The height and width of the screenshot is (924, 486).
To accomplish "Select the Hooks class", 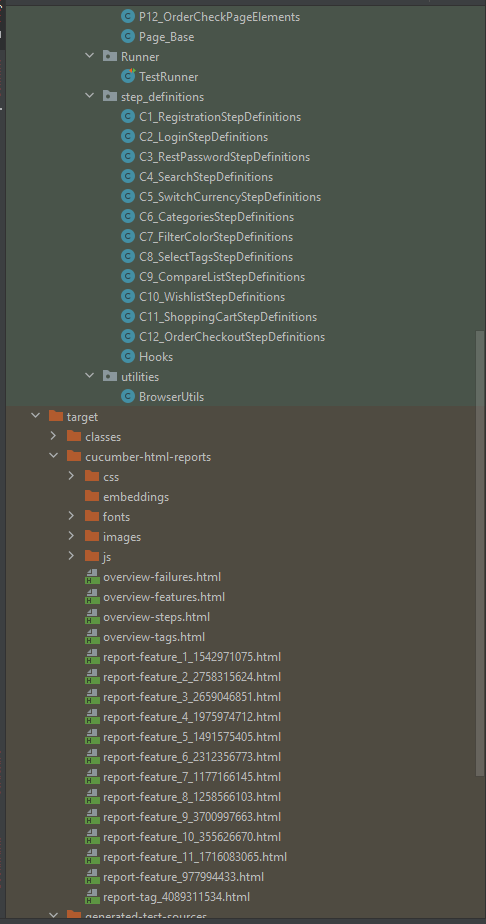I will click(x=156, y=357).
